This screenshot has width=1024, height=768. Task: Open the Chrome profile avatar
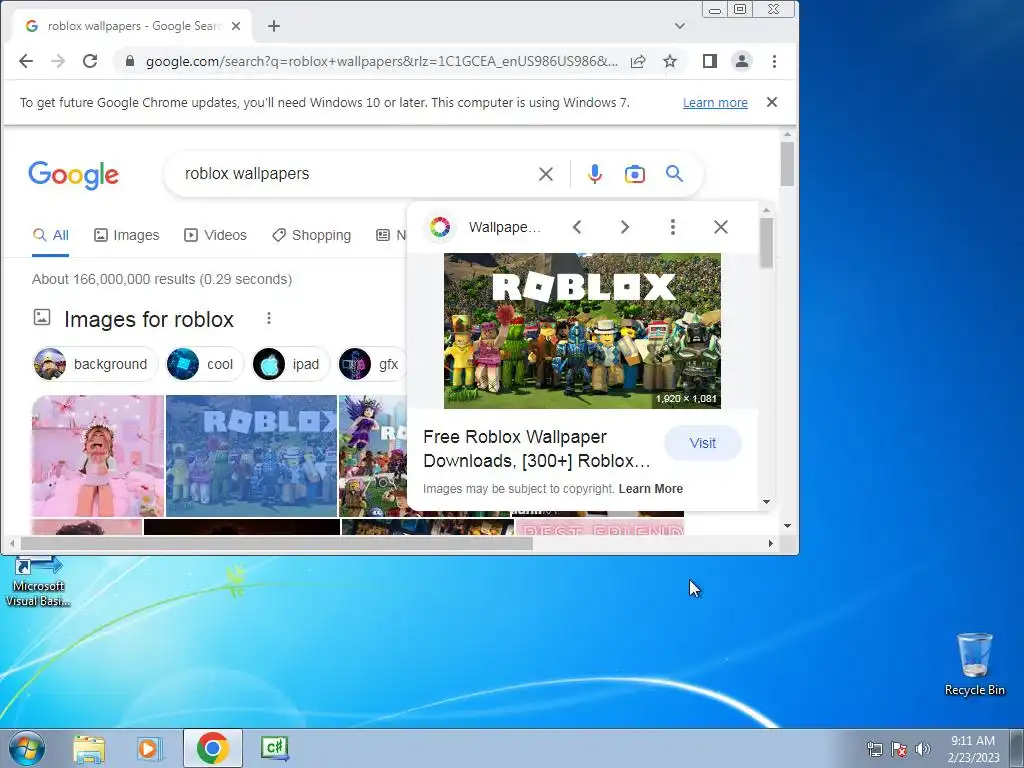[x=742, y=61]
